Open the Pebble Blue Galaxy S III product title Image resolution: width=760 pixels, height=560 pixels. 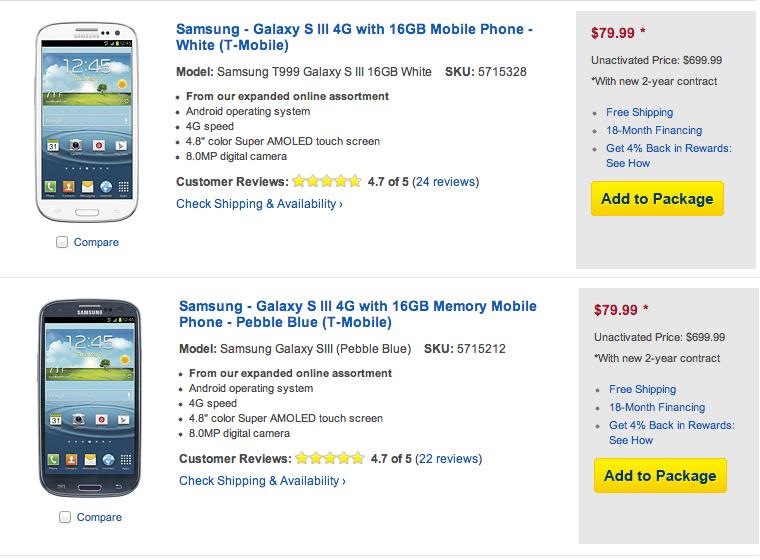click(357, 314)
